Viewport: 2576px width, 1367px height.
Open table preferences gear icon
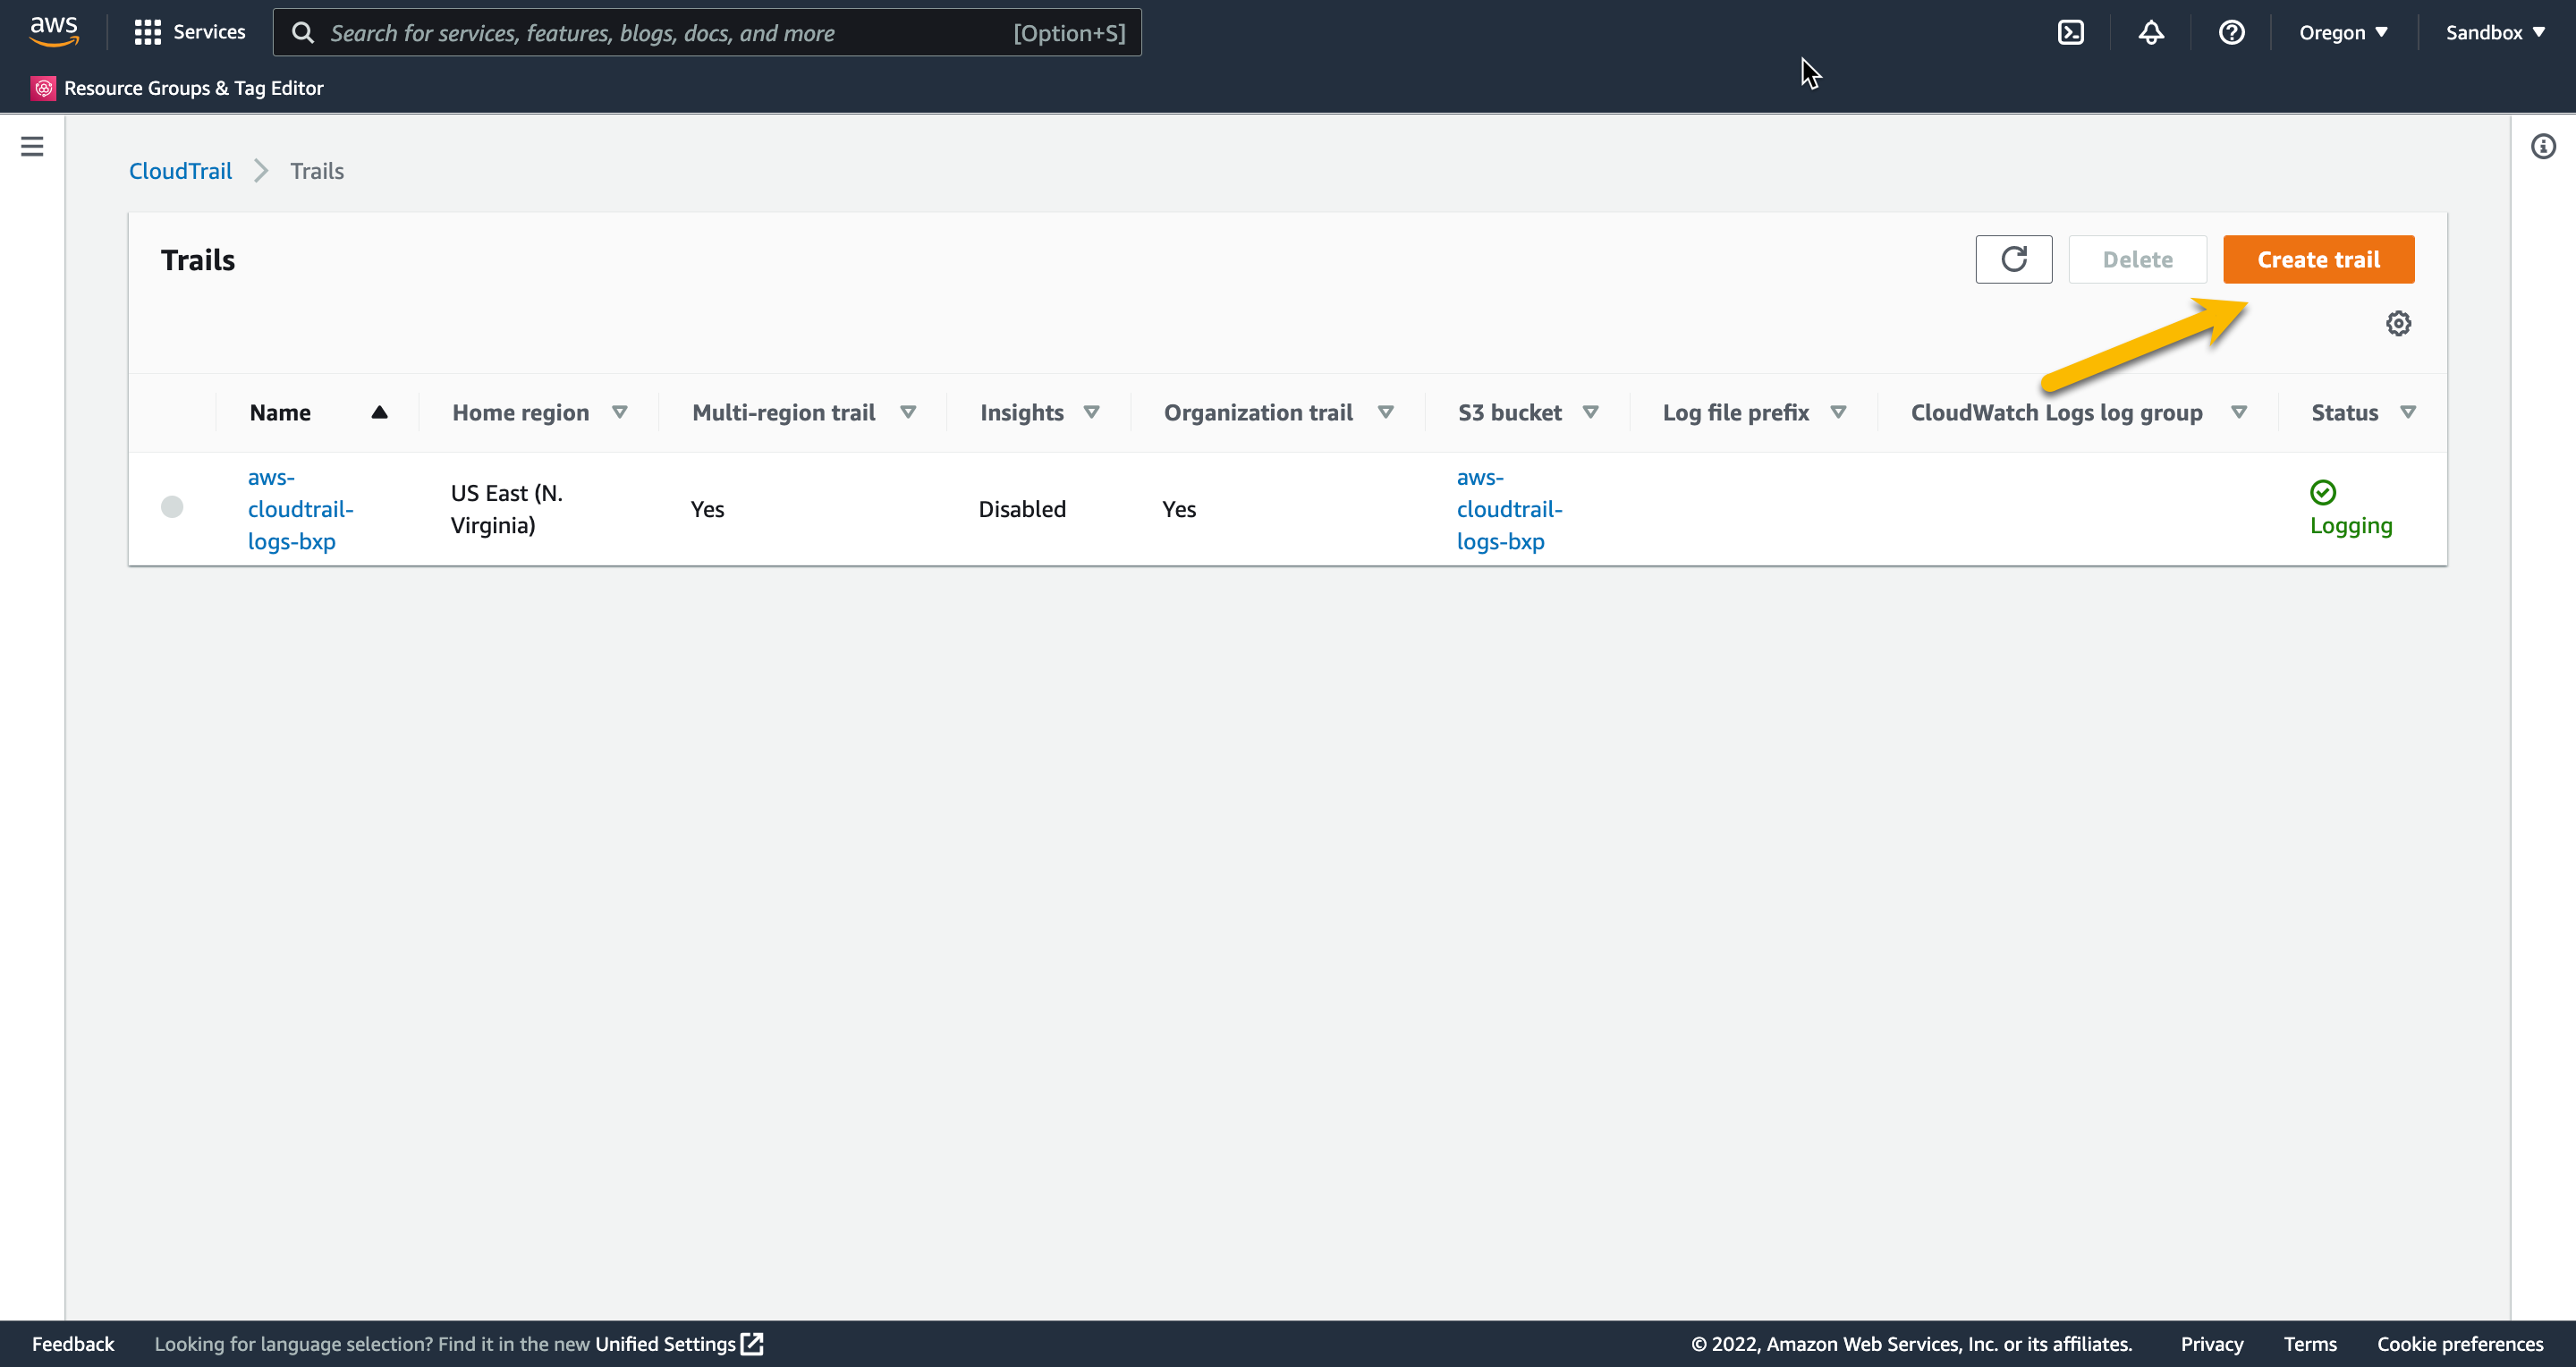coord(2398,324)
